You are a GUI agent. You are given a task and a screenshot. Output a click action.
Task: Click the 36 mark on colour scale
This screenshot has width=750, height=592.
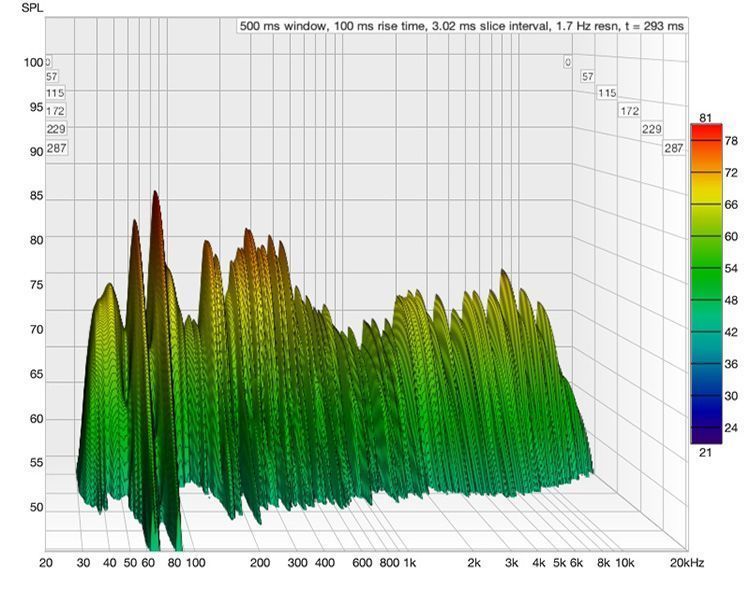point(731,364)
